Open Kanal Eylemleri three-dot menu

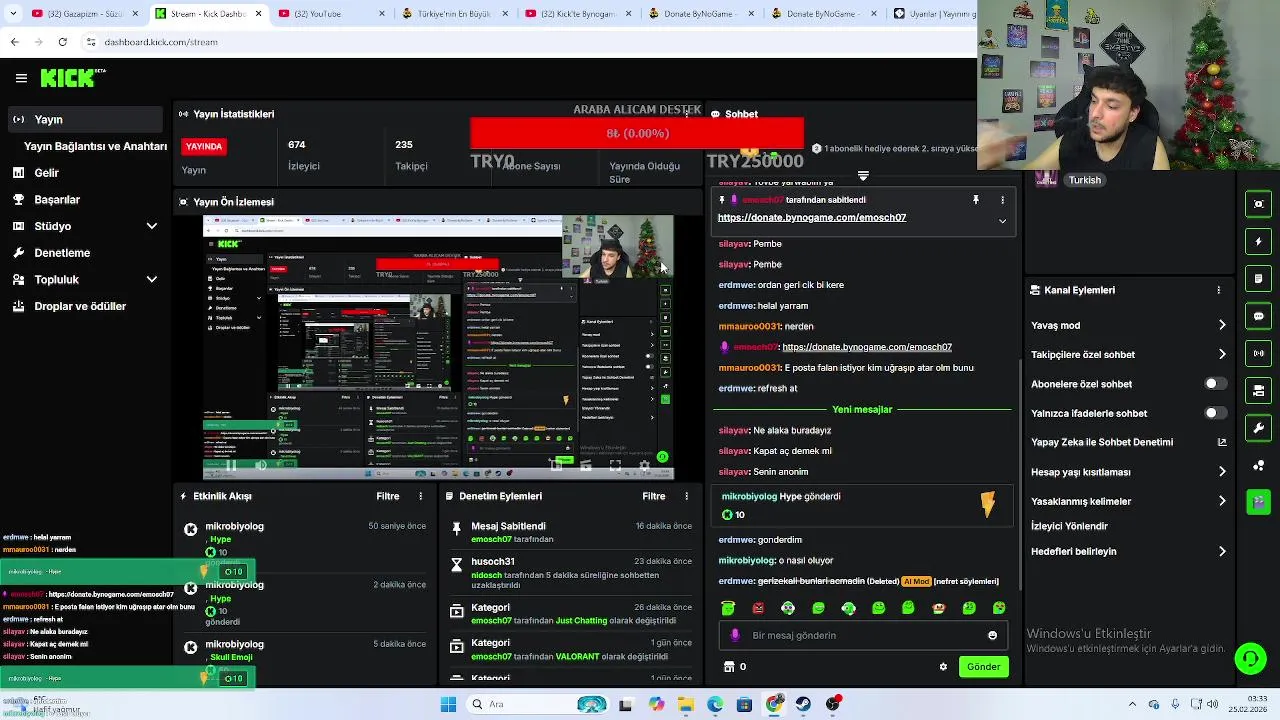pos(1218,290)
